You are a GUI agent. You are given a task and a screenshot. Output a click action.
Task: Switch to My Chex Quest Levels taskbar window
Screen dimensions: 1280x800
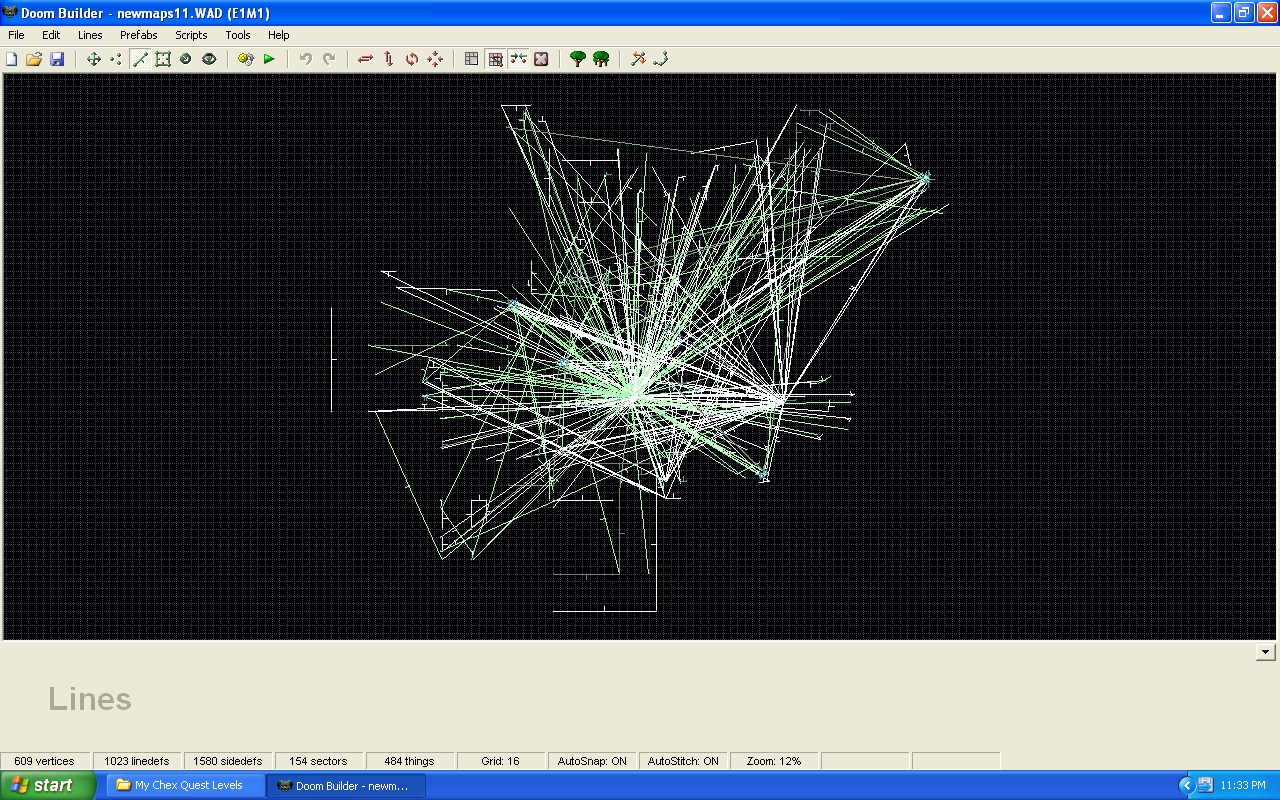pyautogui.click(x=186, y=785)
